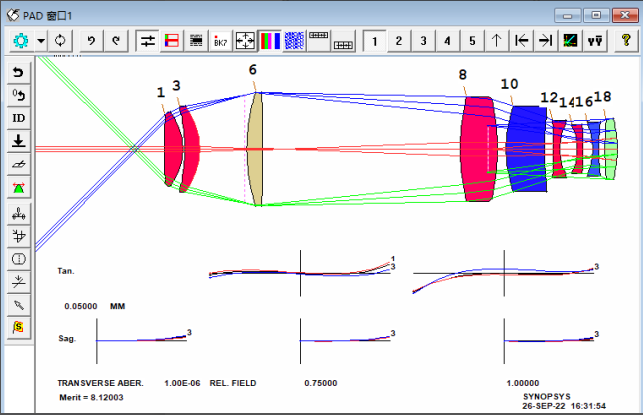Click the red and blue table icon
The width and height of the screenshot is (643, 415).
coord(171,41)
